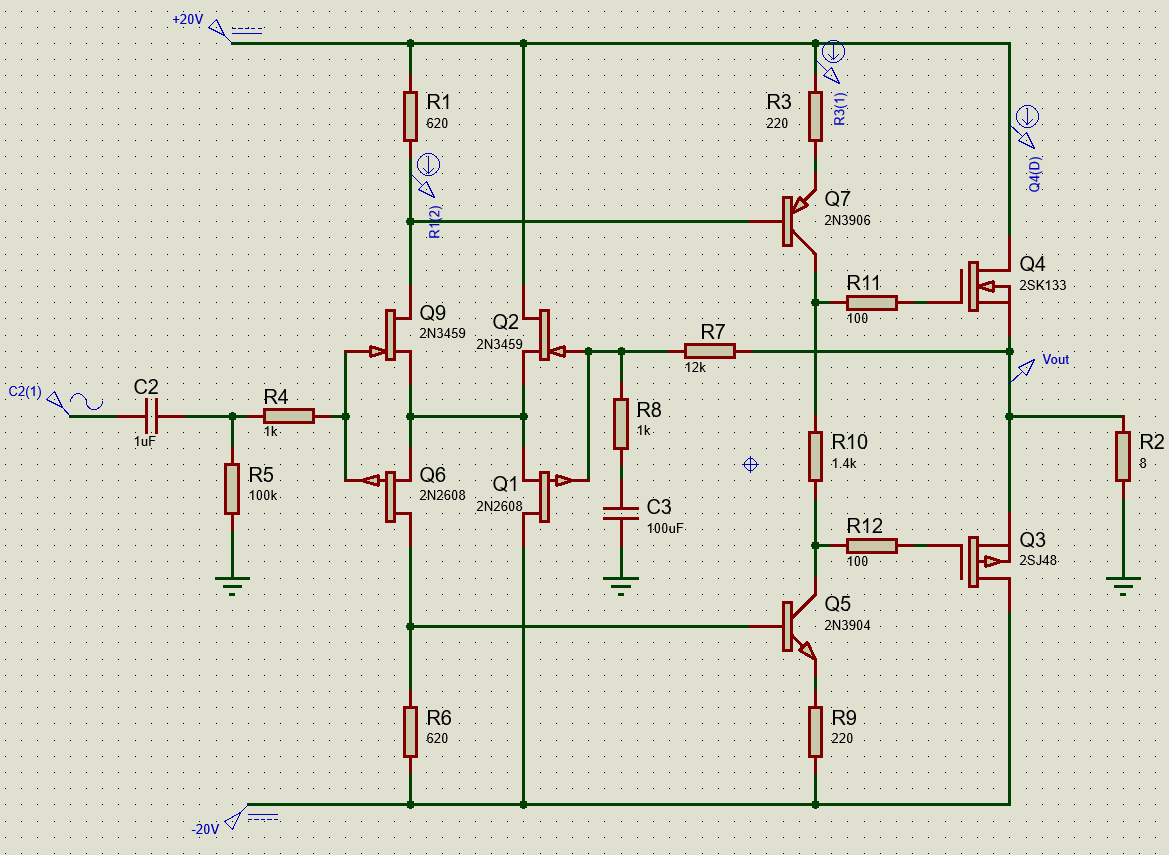Select resistor R9 220 body

pyautogui.click(x=815, y=732)
